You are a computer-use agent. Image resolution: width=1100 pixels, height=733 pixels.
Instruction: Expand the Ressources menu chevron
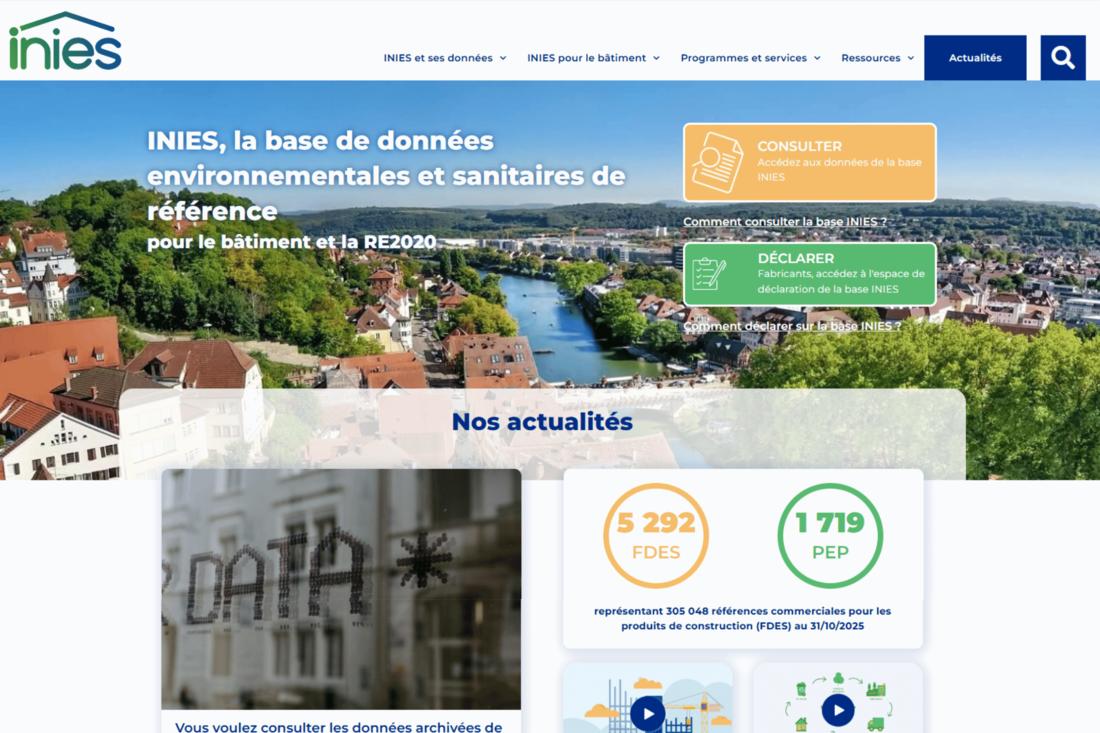[x=911, y=58]
